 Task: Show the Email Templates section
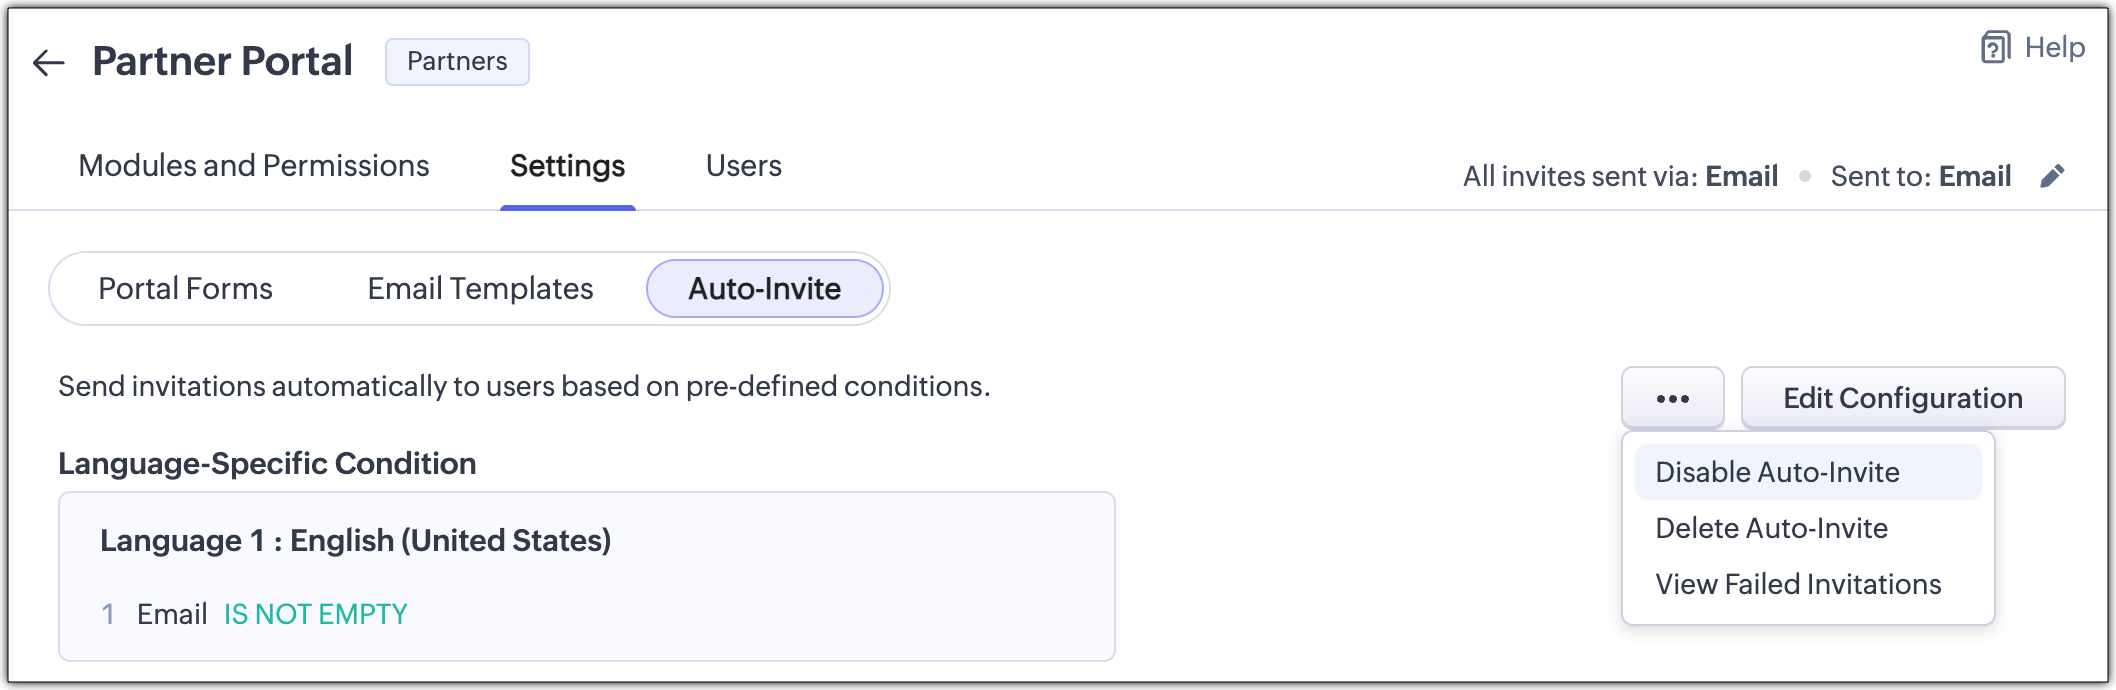point(480,289)
